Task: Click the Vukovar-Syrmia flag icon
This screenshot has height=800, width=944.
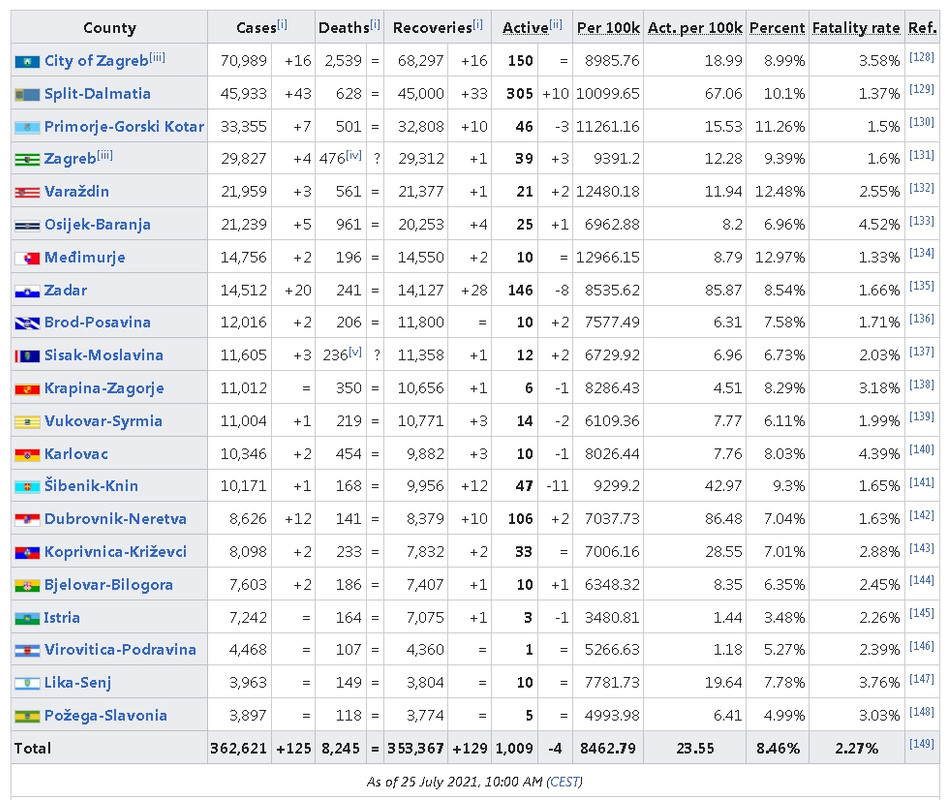Action: coord(27,422)
